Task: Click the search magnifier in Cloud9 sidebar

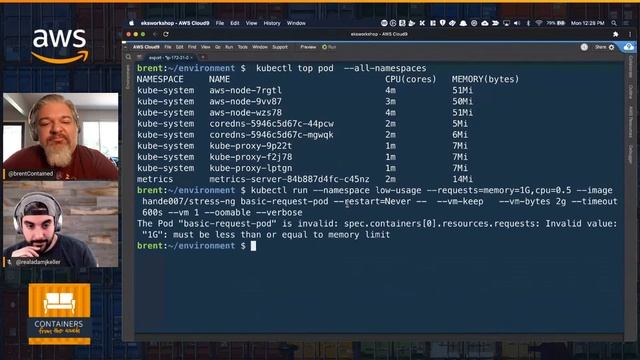Action: coord(129,57)
